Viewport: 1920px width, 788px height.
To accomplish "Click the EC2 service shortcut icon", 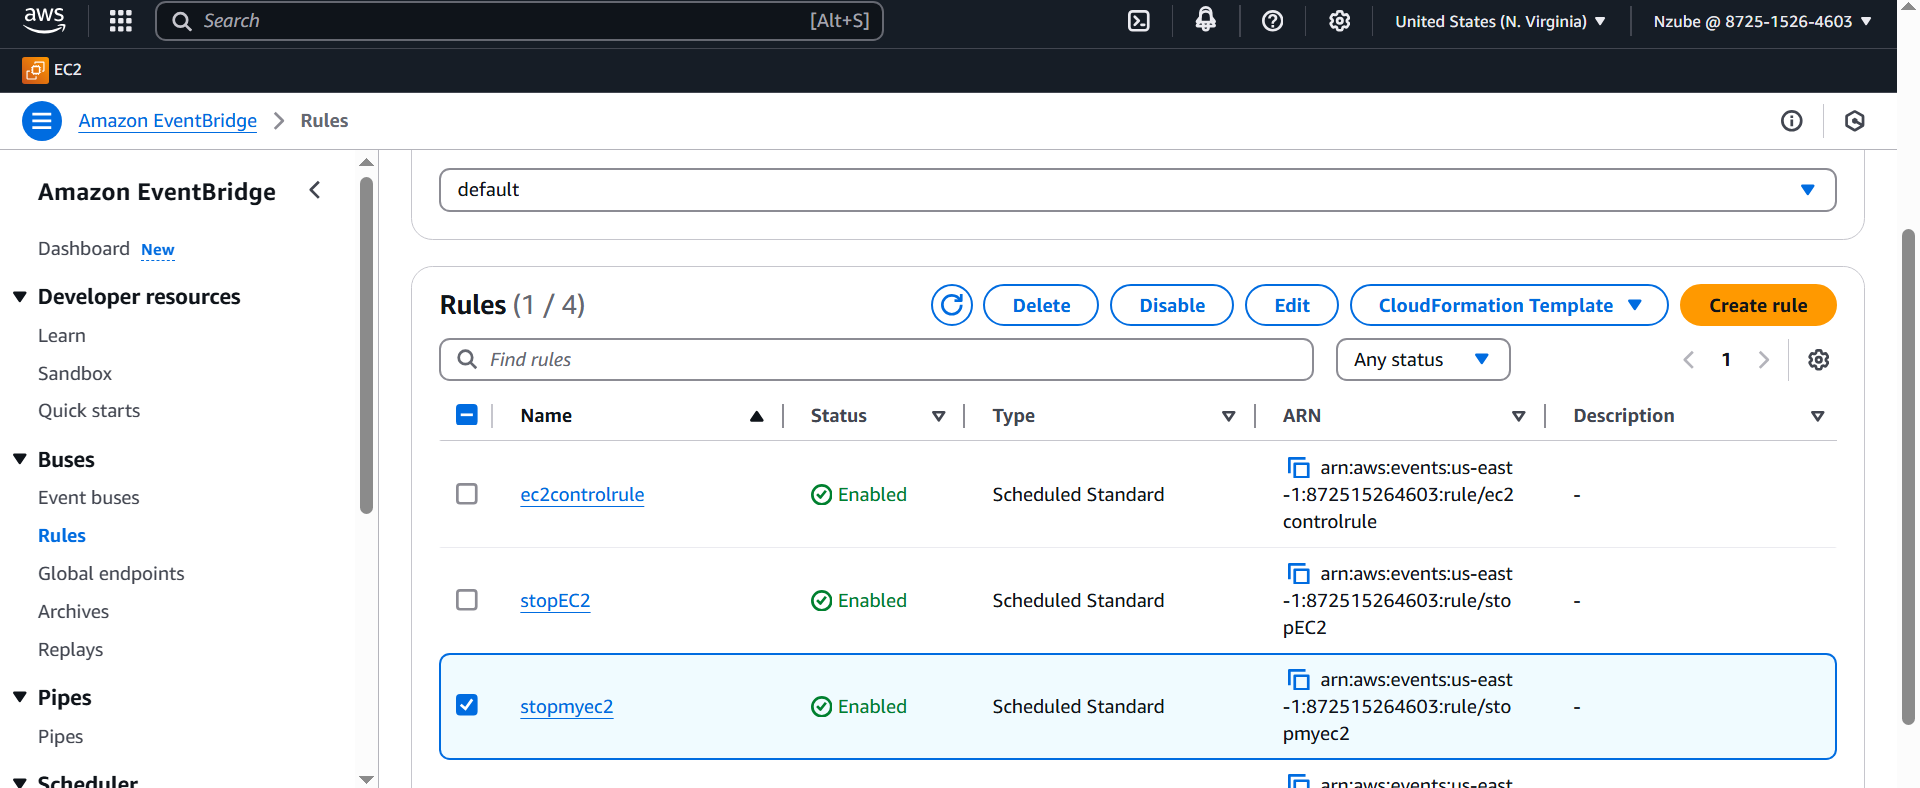I will point(35,70).
